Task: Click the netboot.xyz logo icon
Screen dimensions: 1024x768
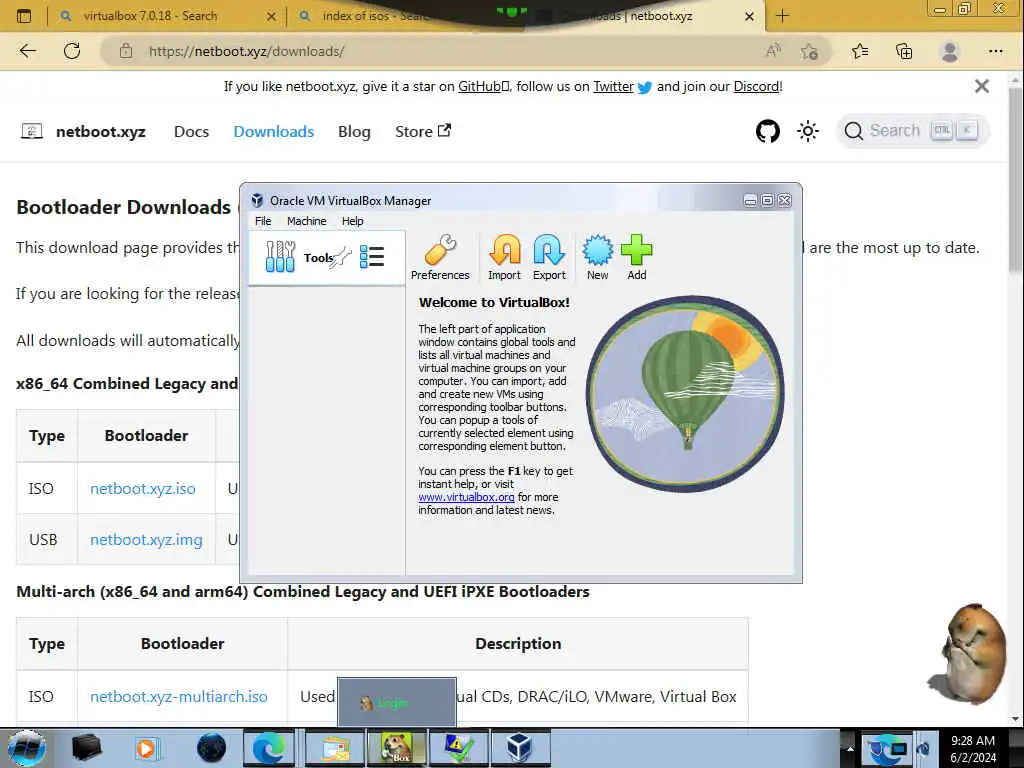Action: [32, 131]
